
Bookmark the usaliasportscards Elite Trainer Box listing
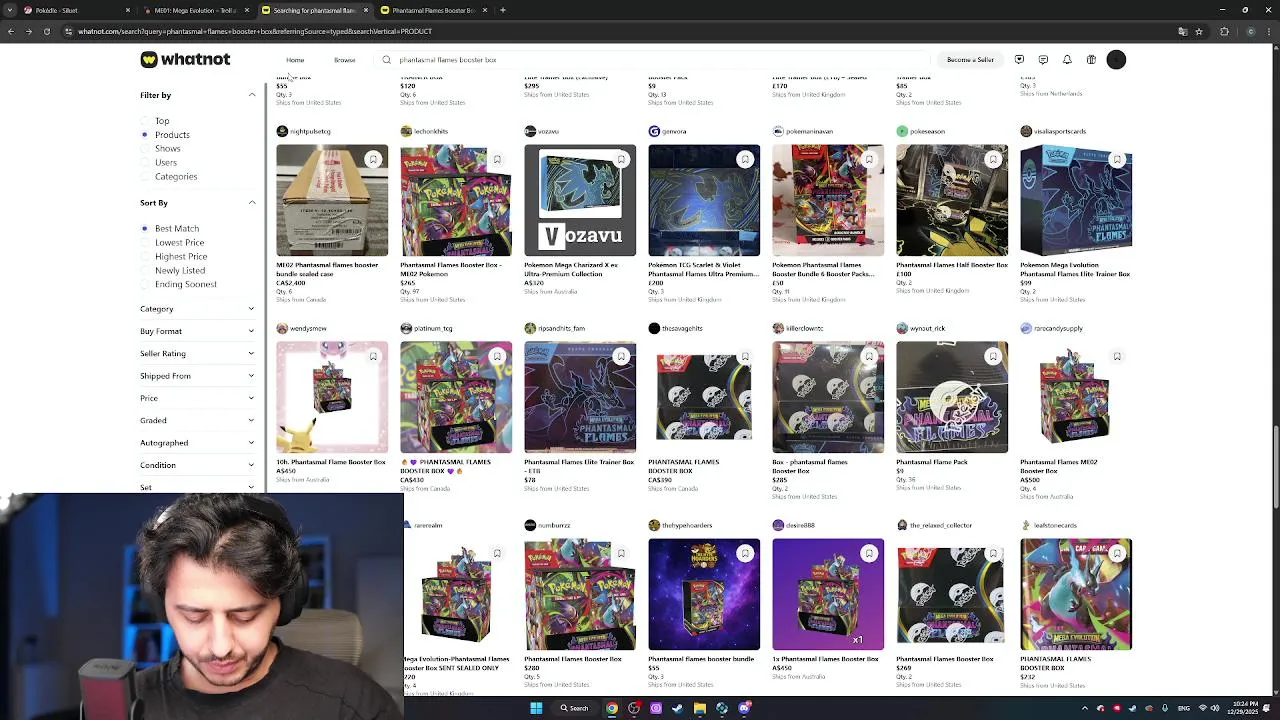coord(1117,159)
